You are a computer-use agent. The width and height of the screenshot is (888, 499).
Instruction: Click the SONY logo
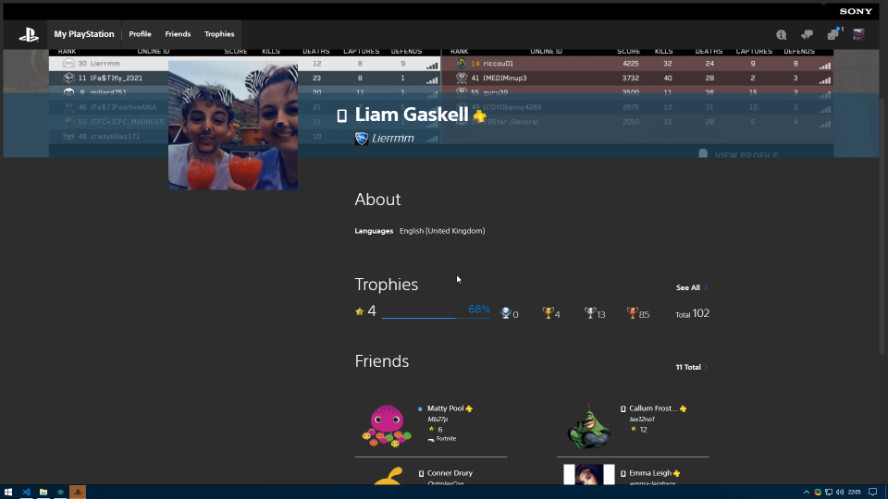[856, 11]
